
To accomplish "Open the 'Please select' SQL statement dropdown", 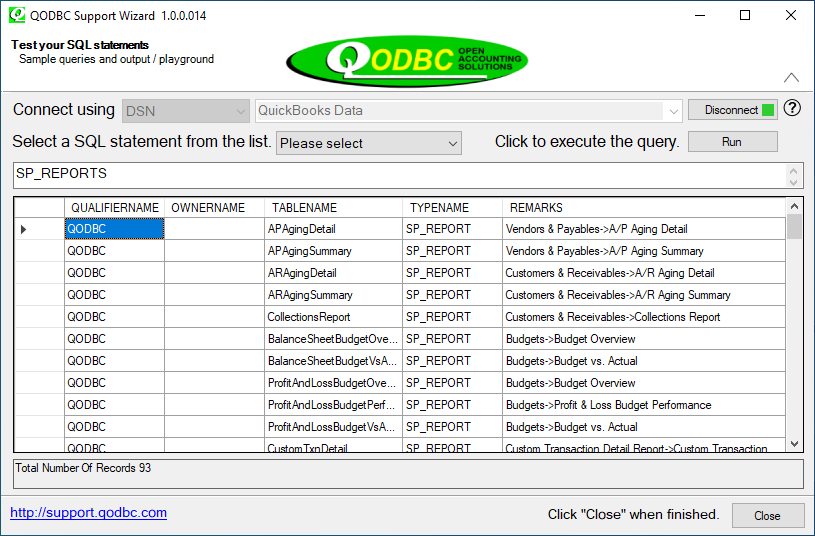I will pos(369,143).
